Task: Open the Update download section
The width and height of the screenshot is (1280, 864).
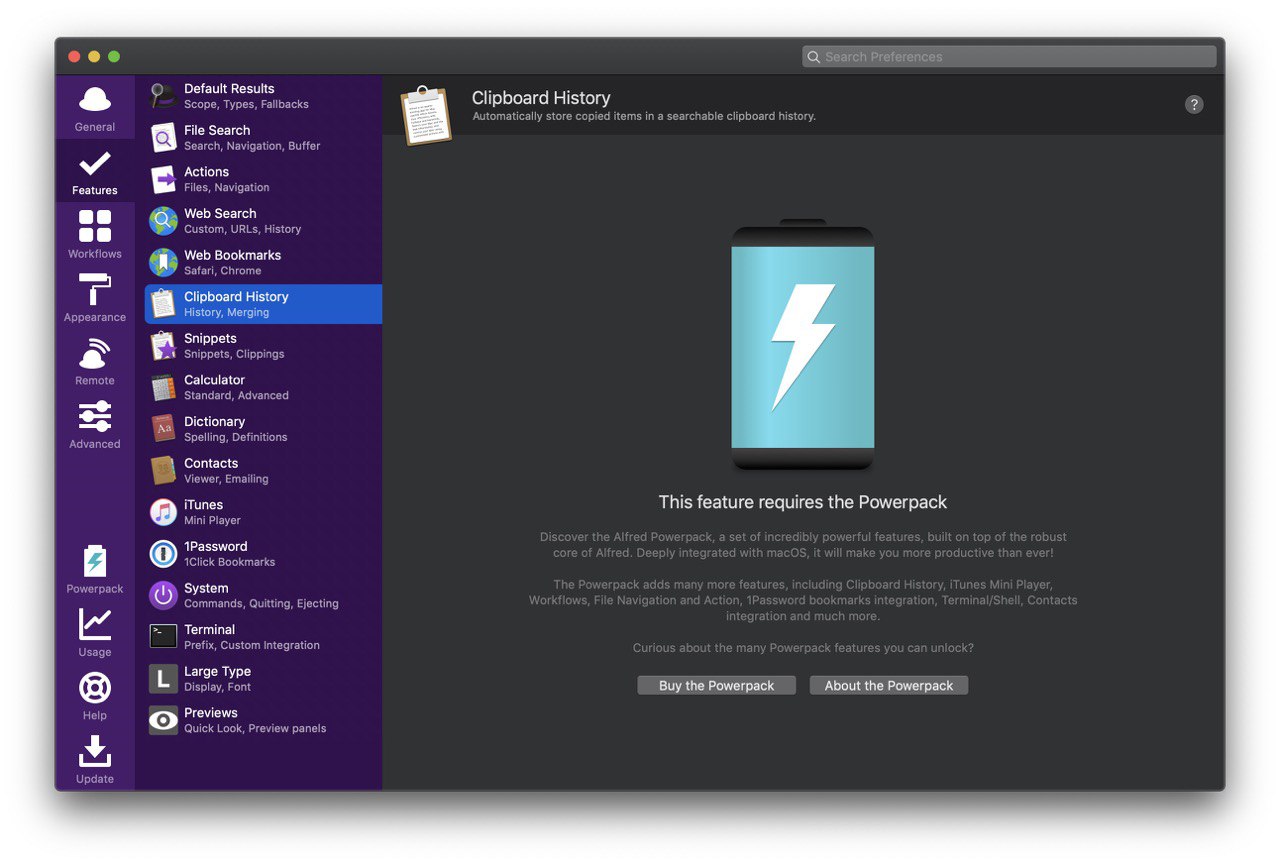Action: click(x=95, y=759)
